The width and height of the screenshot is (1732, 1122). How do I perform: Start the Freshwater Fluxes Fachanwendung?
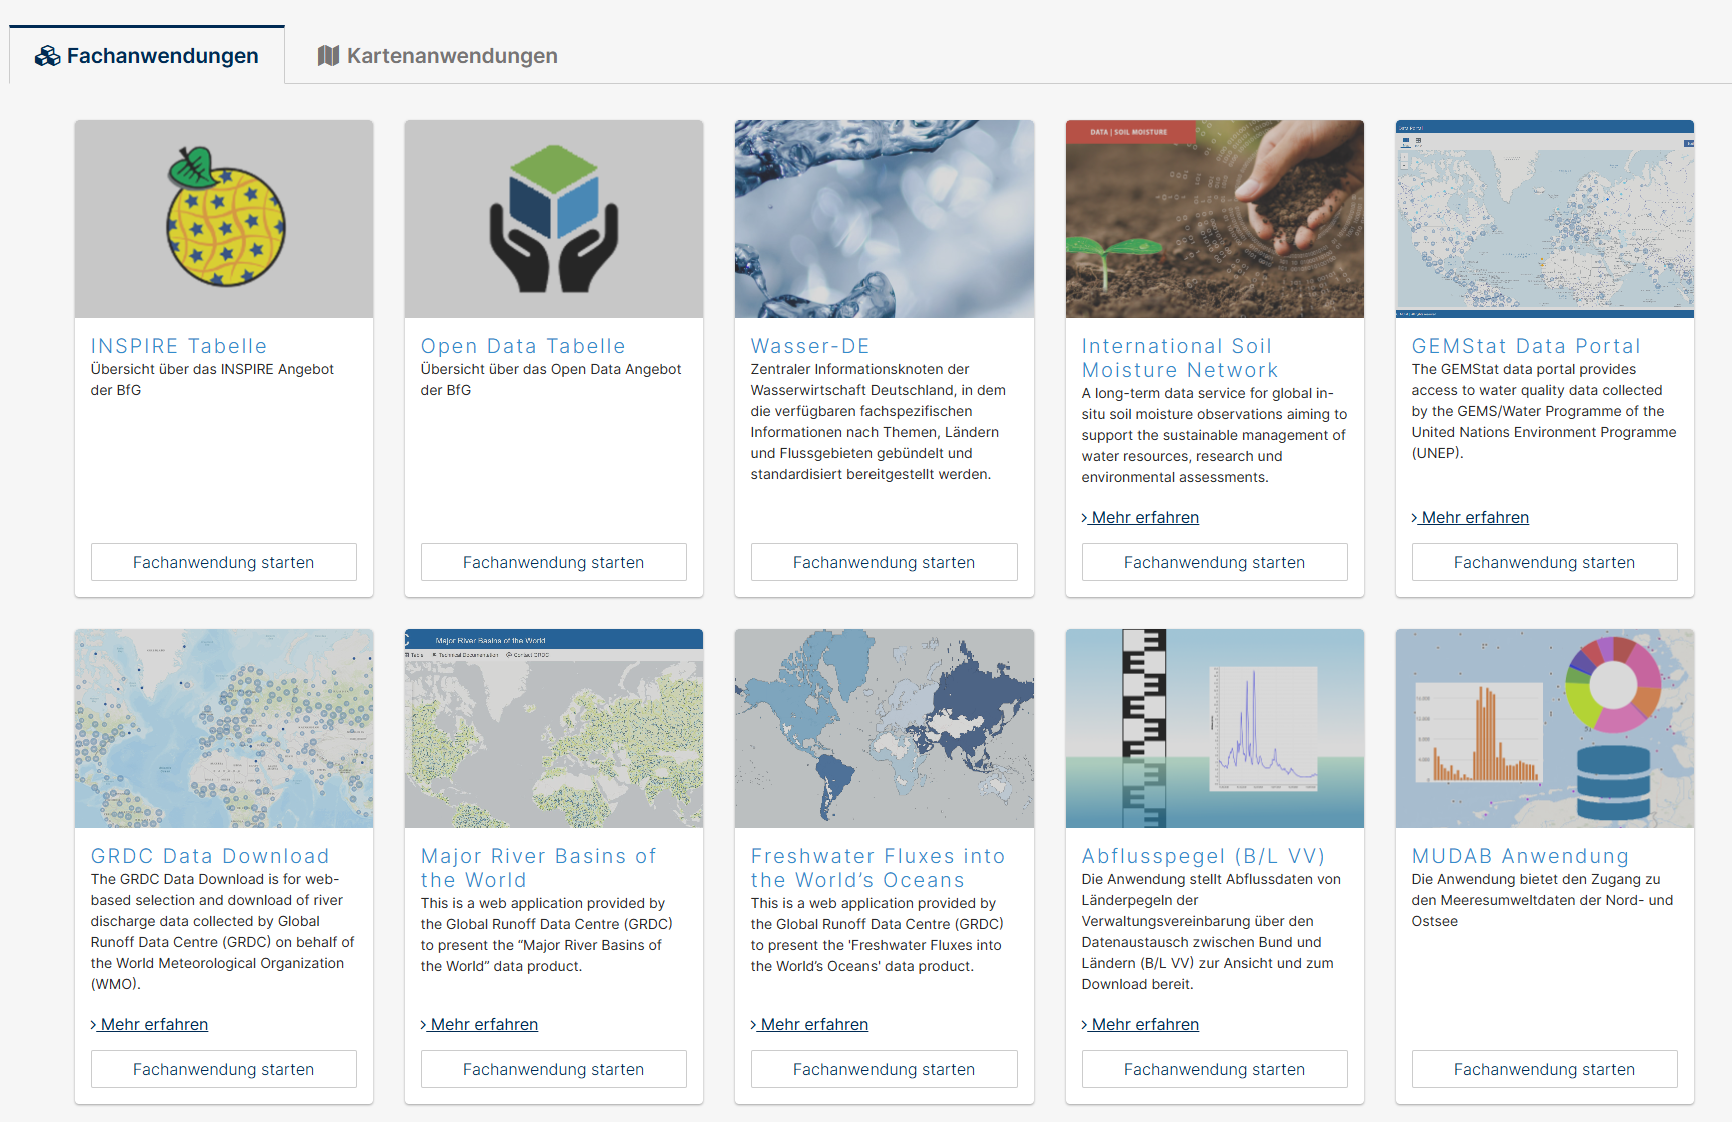[x=884, y=1069]
